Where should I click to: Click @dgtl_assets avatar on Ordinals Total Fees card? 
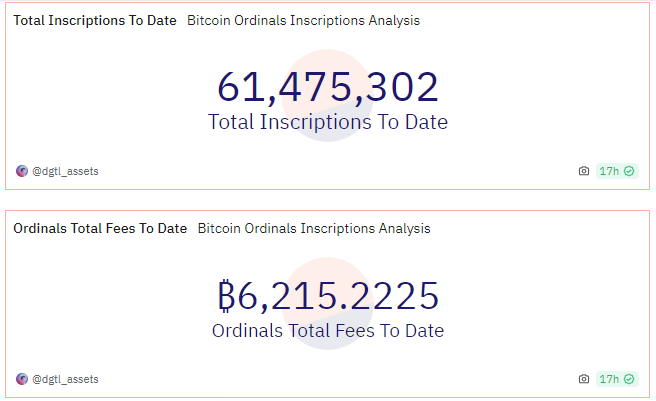point(22,379)
